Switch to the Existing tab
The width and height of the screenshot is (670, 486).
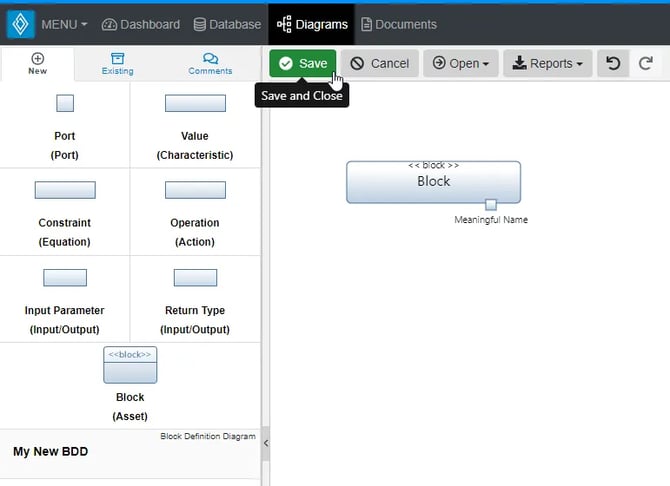pos(118,64)
